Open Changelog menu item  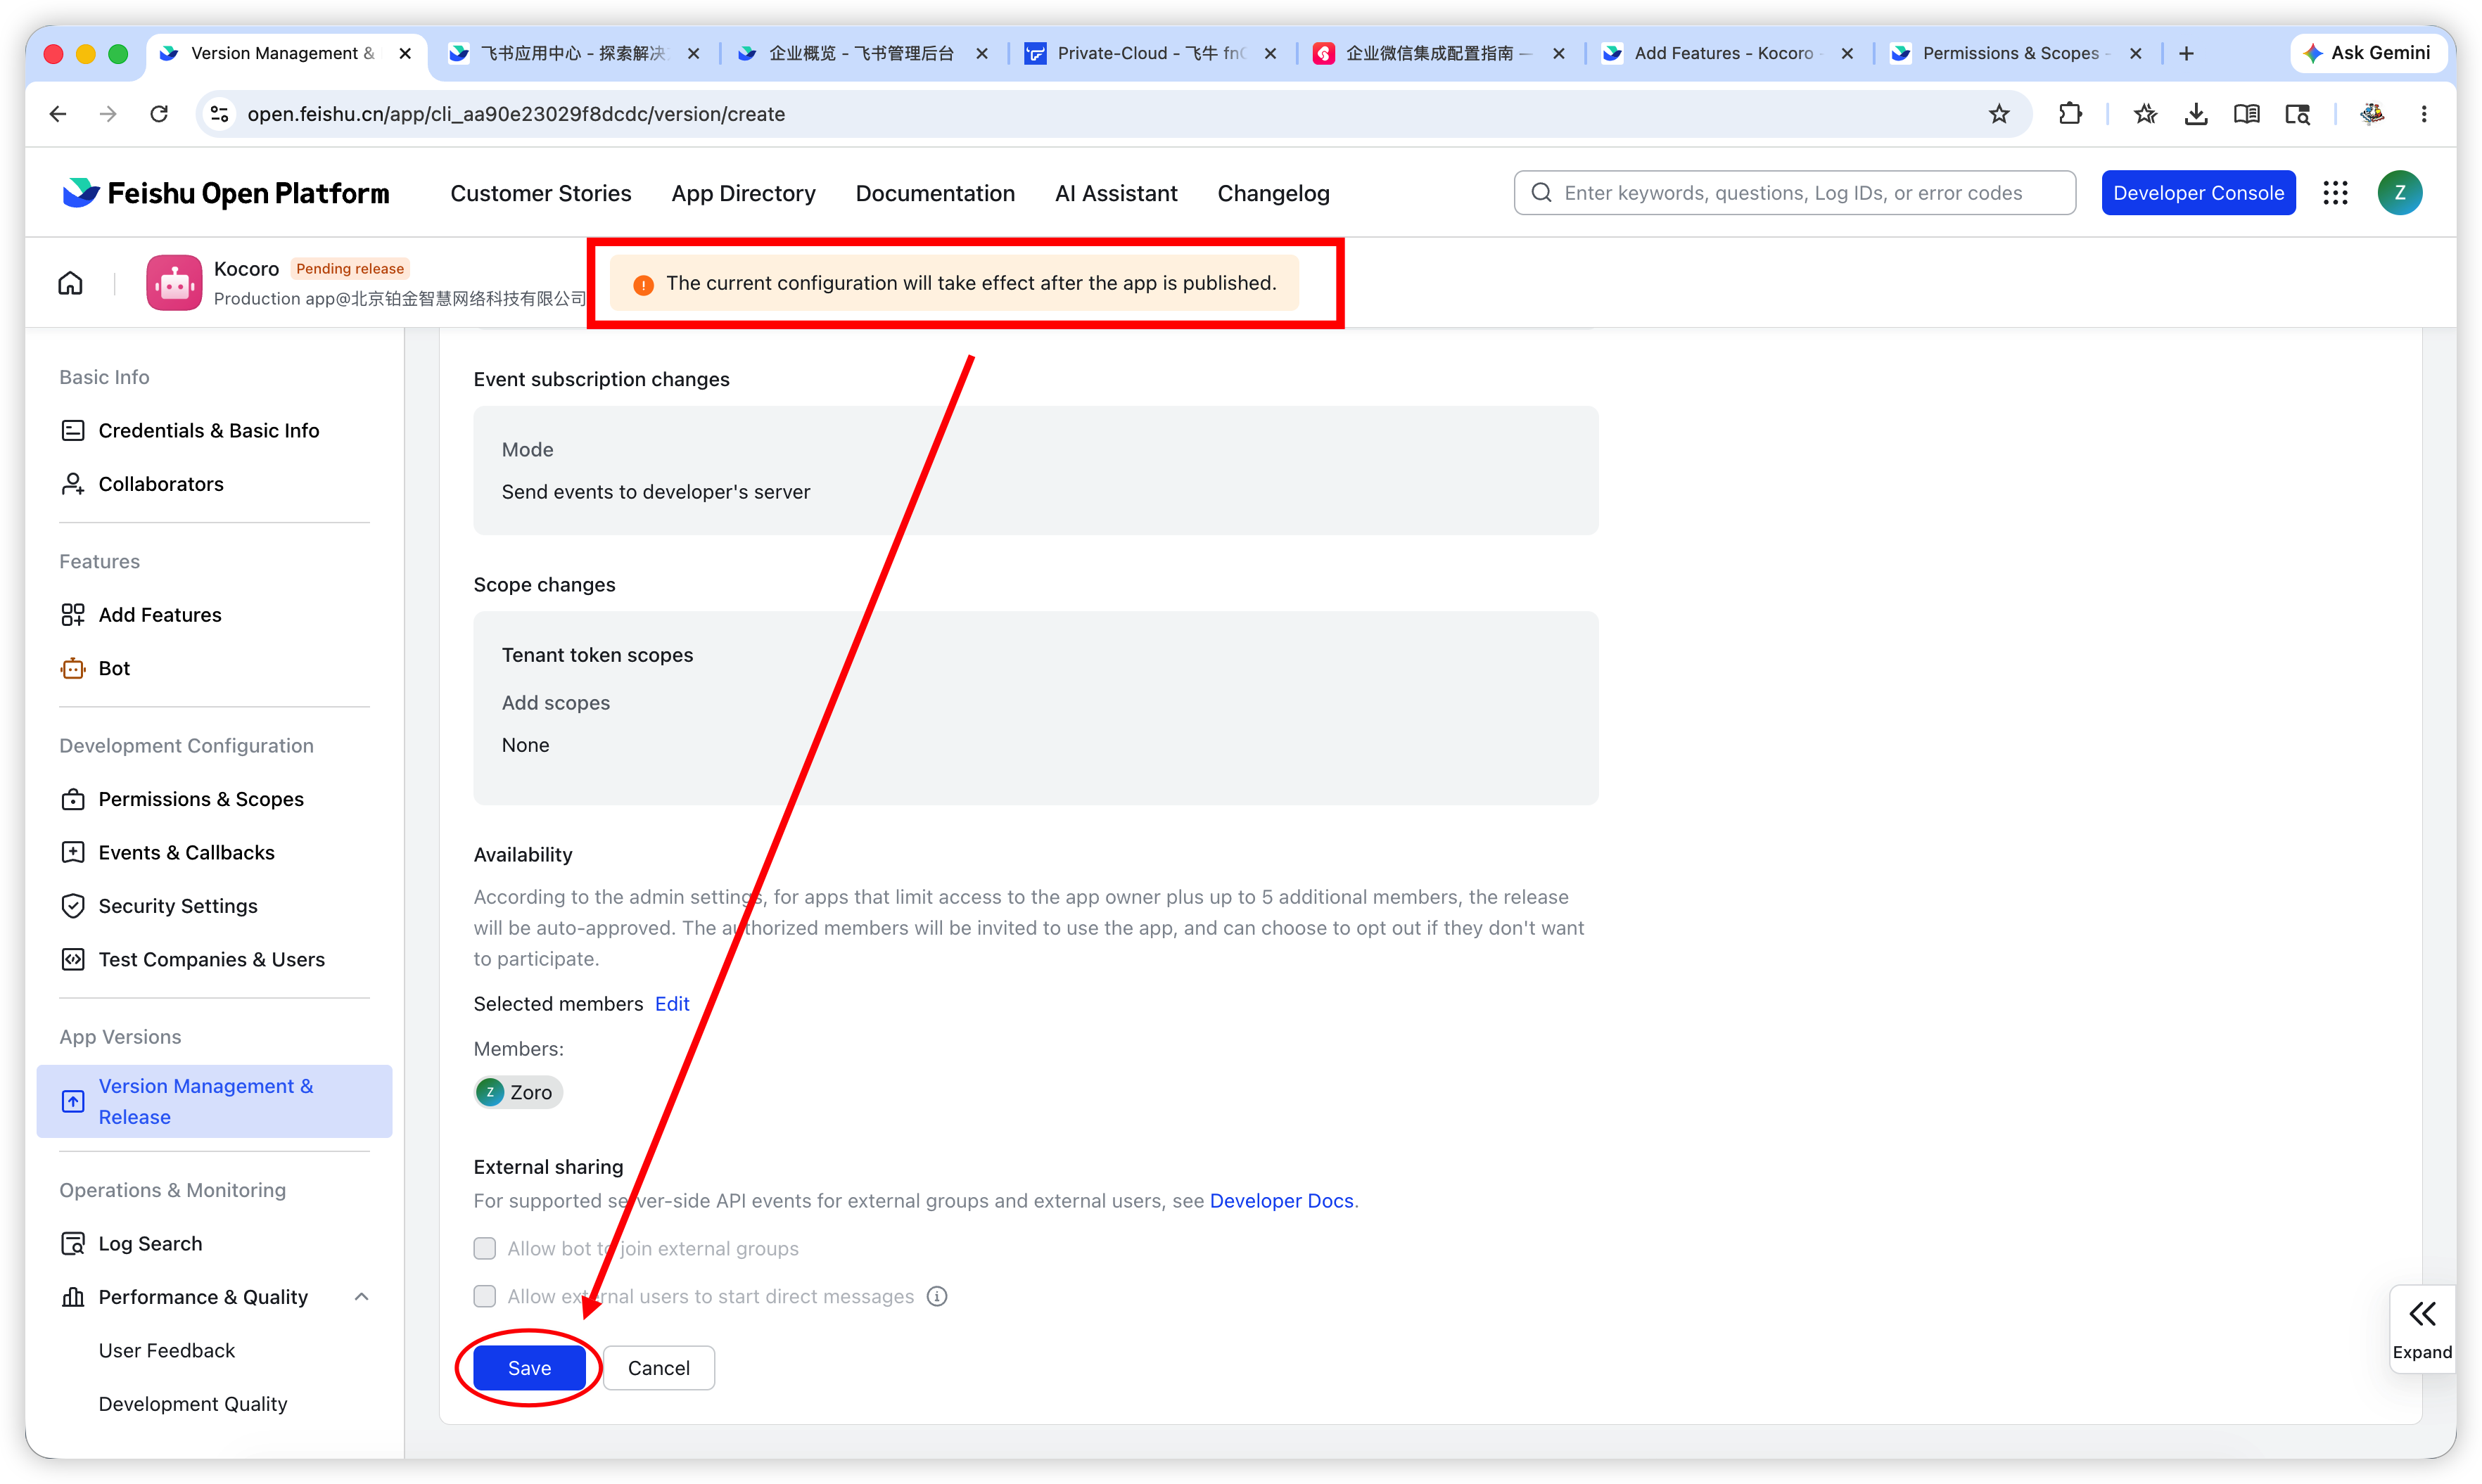coord(1273,193)
